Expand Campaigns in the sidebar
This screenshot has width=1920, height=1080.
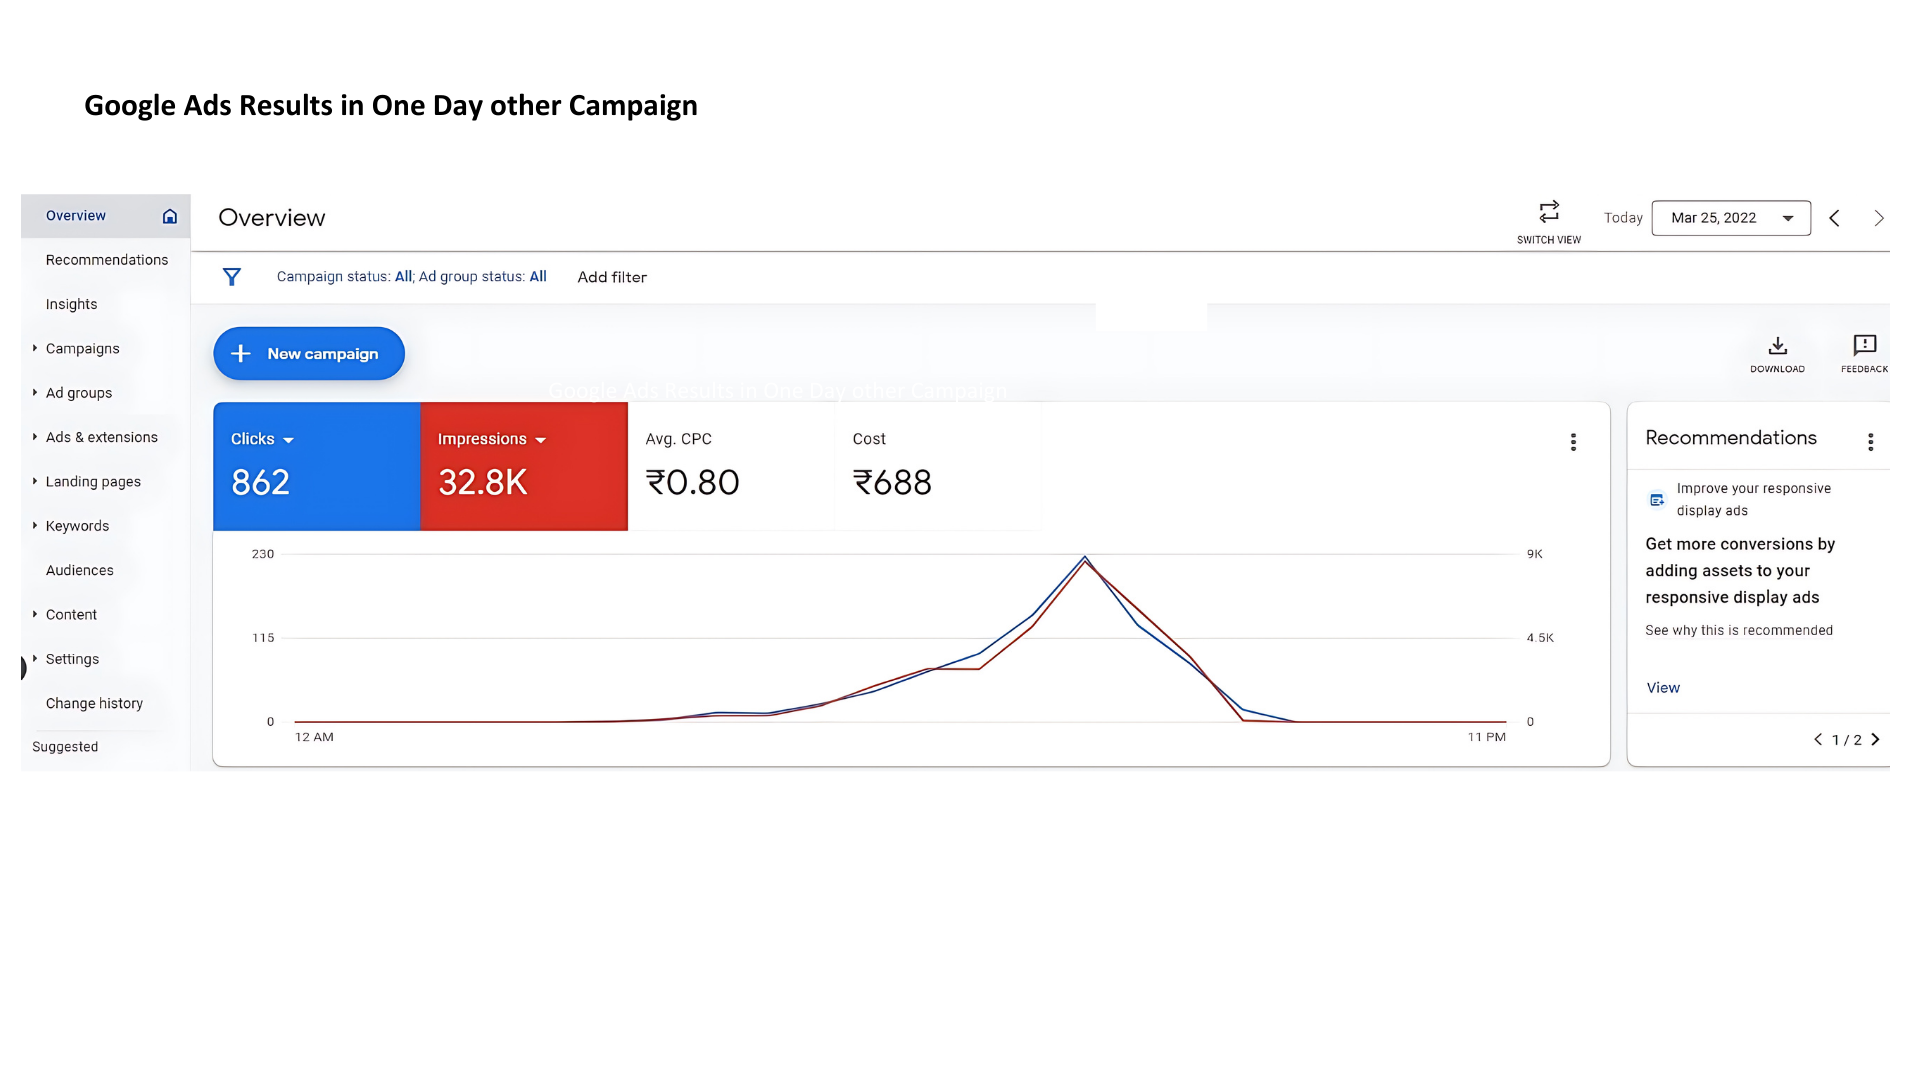click(x=81, y=349)
